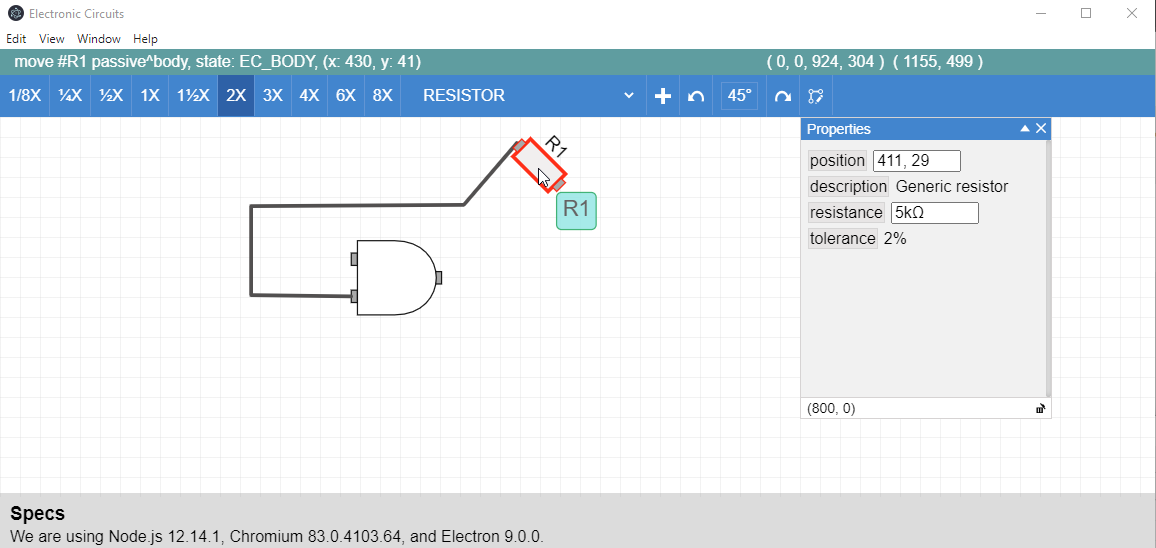Click the teal R1 tooltip label
Viewport: 1156px width, 548px height.
[576, 210]
